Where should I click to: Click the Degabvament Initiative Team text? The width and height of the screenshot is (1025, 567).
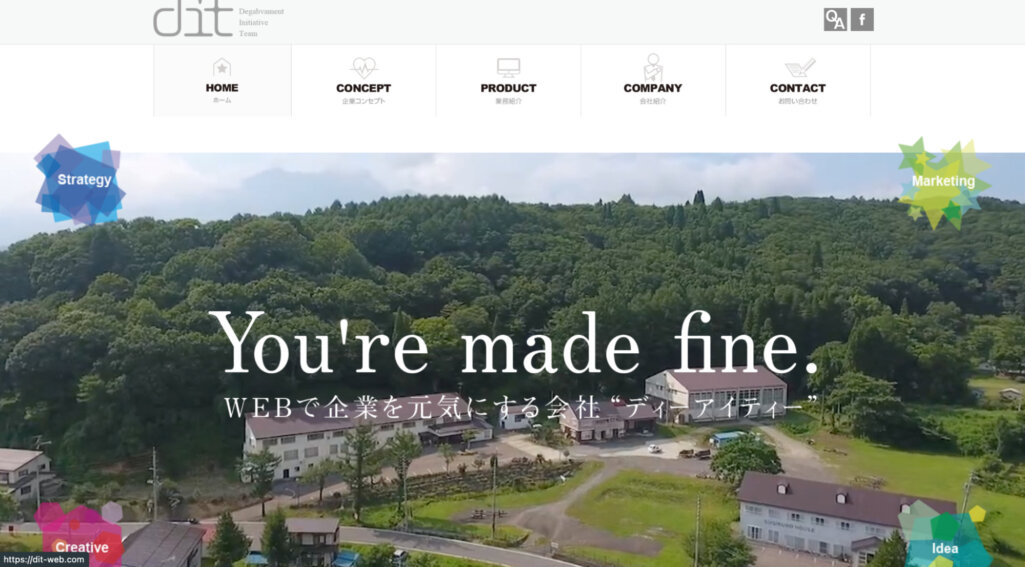pos(261,22)
